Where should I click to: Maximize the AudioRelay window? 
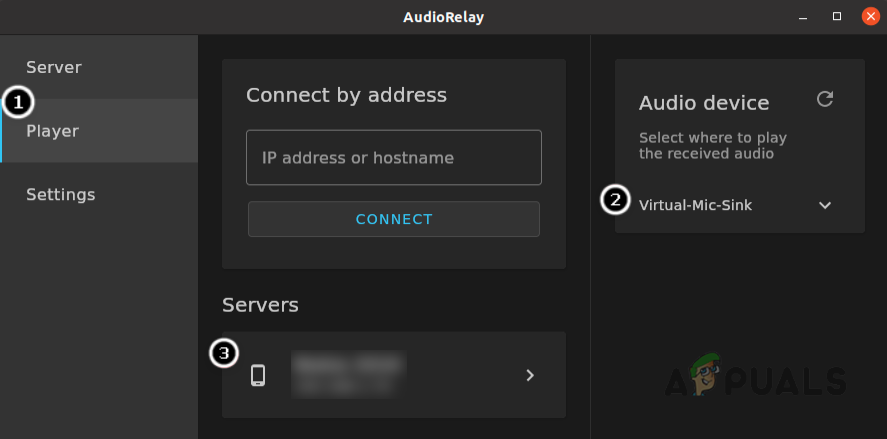837,16
